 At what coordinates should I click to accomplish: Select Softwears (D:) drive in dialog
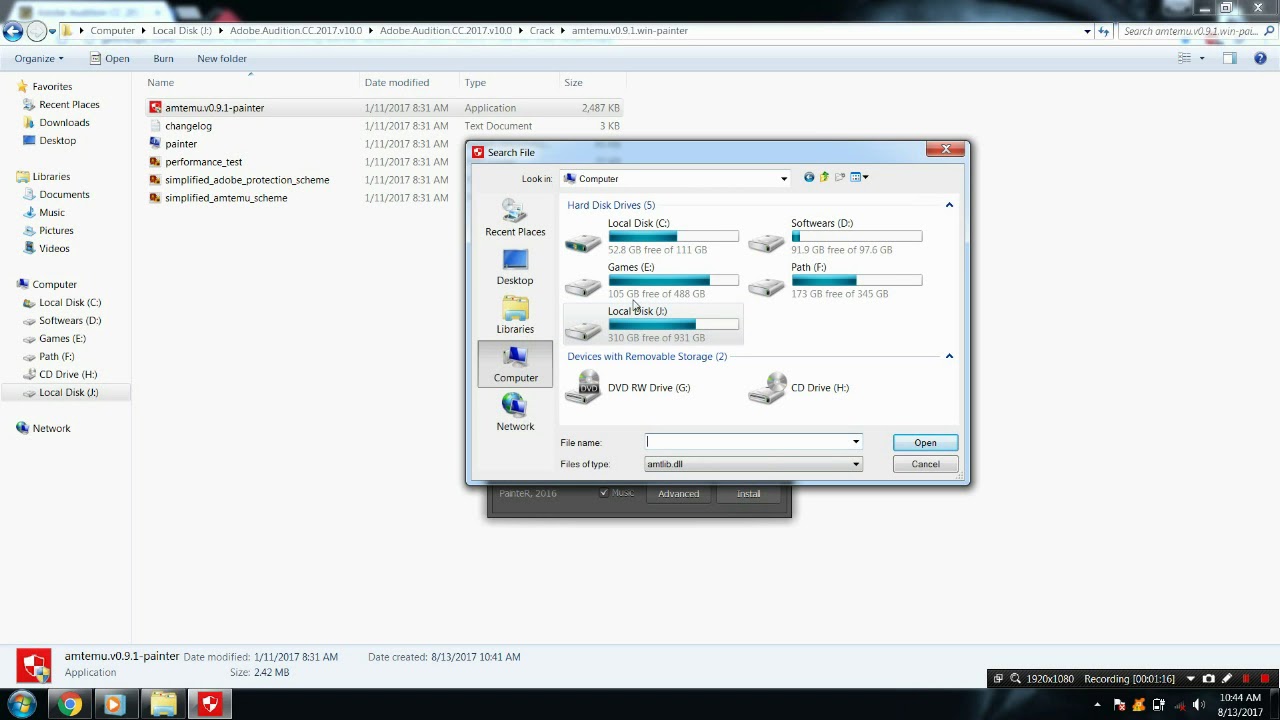pyautogui.click(x=835, y=236)
